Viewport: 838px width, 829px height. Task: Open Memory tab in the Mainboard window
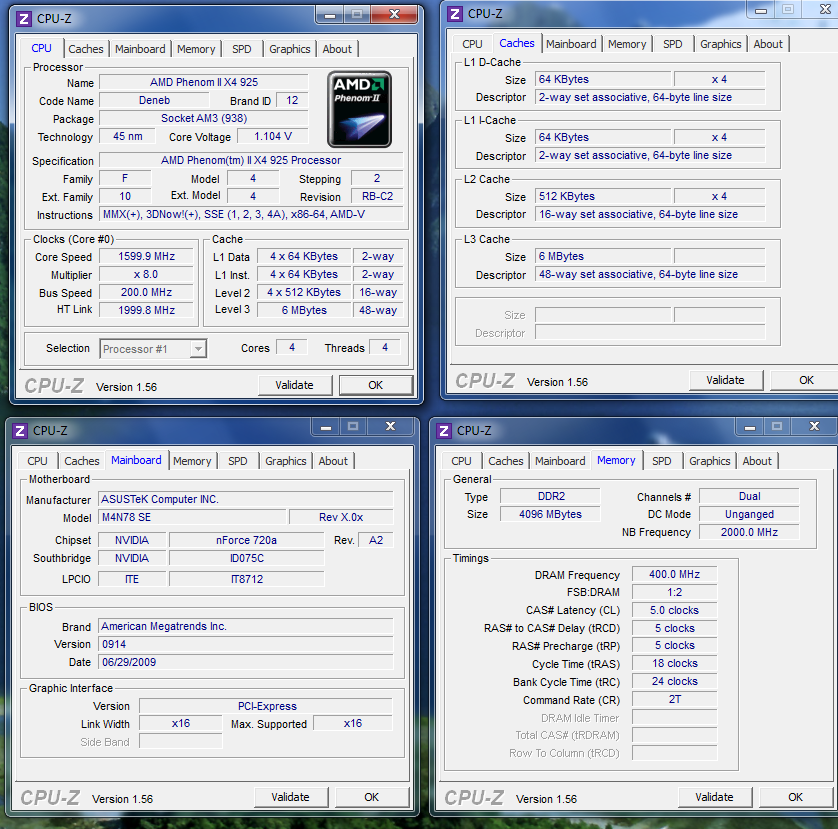pos(192,461)
